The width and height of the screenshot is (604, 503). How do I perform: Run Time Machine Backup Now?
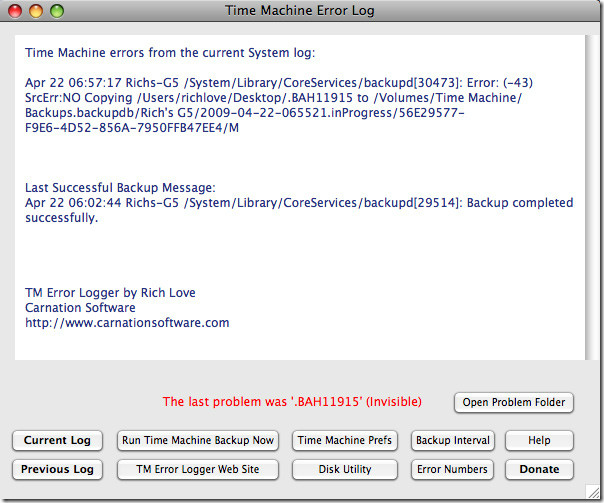tap(198, 440)
